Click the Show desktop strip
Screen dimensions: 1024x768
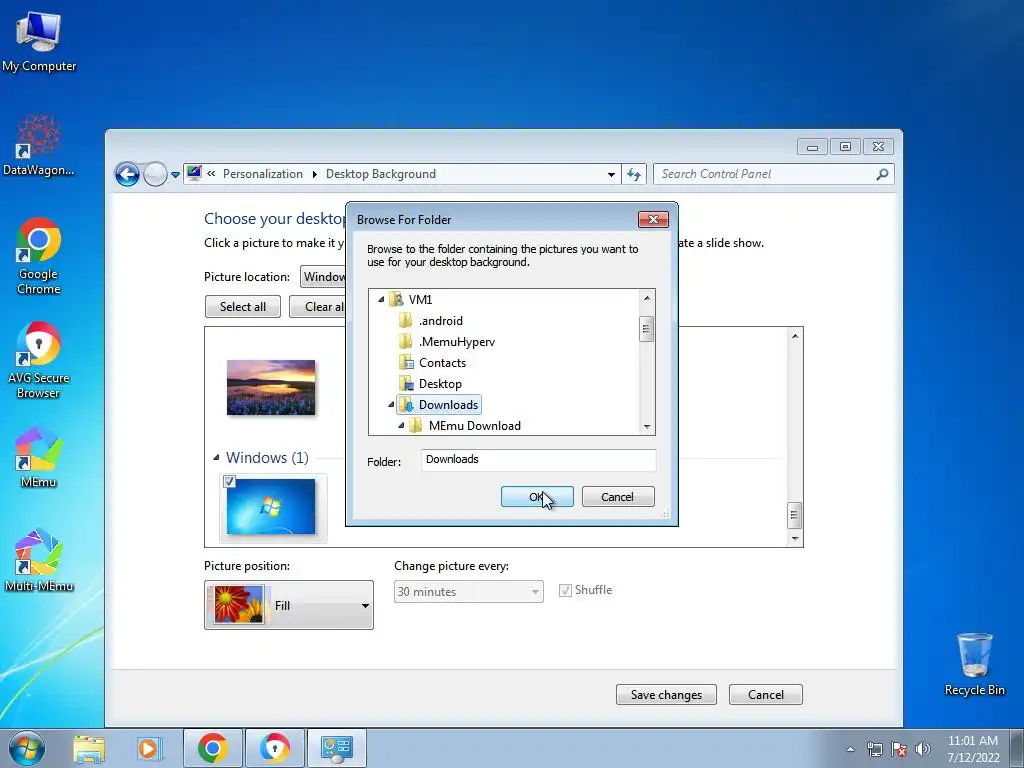1017,749
